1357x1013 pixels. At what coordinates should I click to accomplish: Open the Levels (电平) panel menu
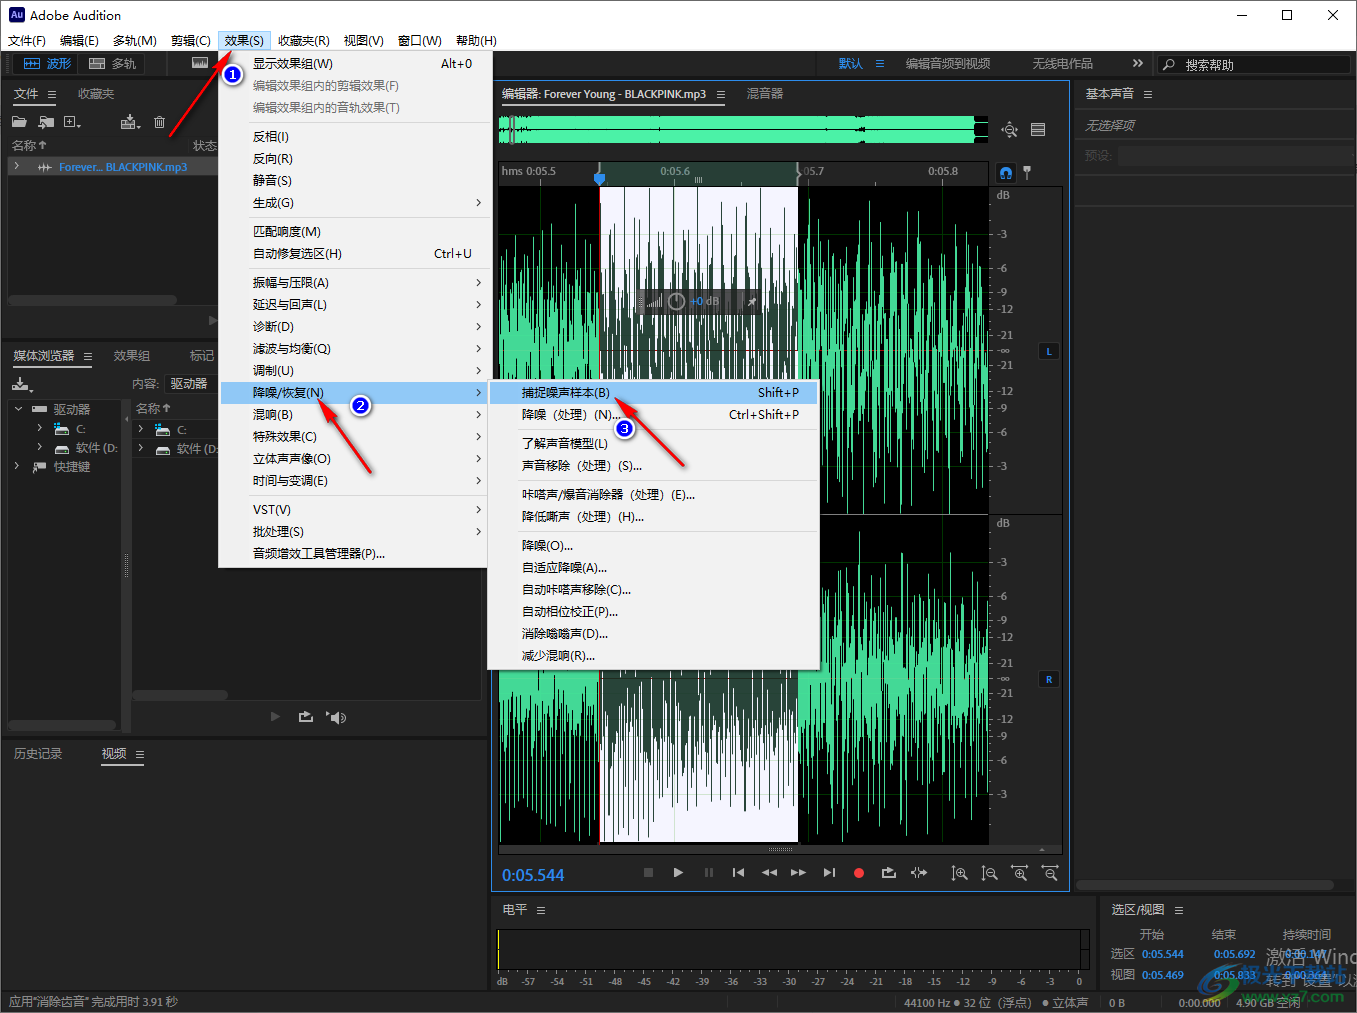pos(541,910)
